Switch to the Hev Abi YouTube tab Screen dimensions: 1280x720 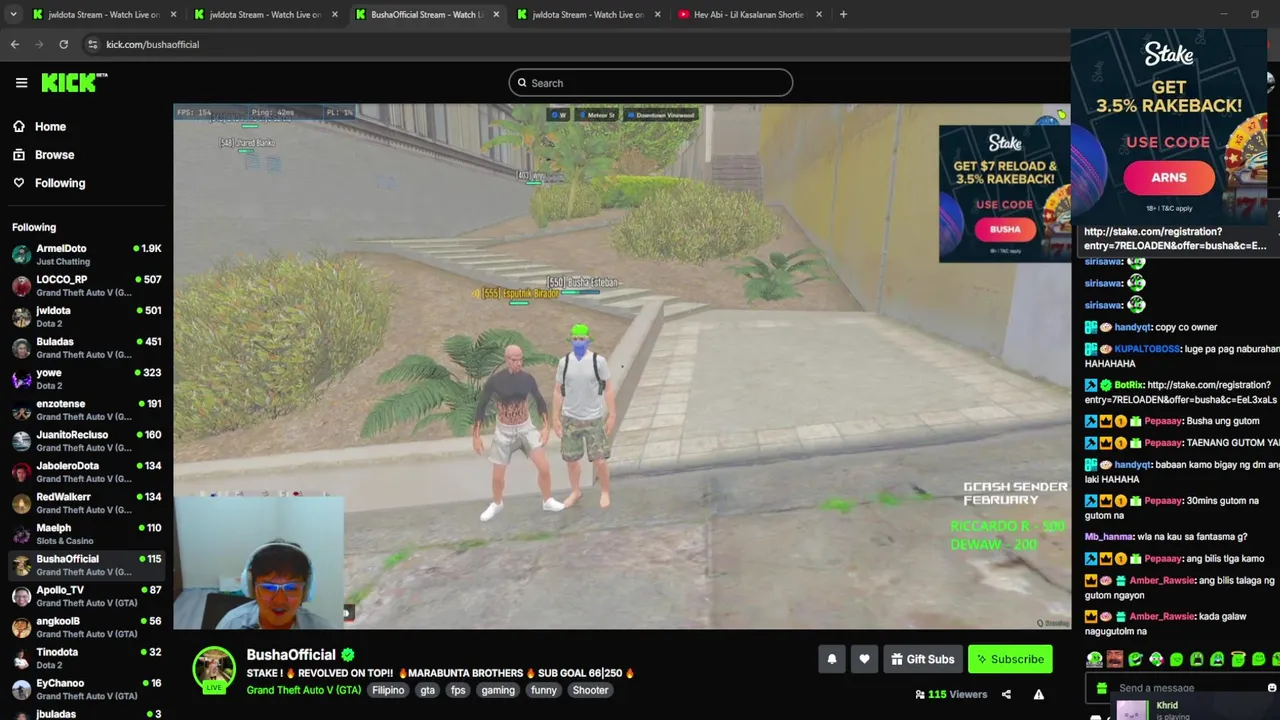[749, 14]
